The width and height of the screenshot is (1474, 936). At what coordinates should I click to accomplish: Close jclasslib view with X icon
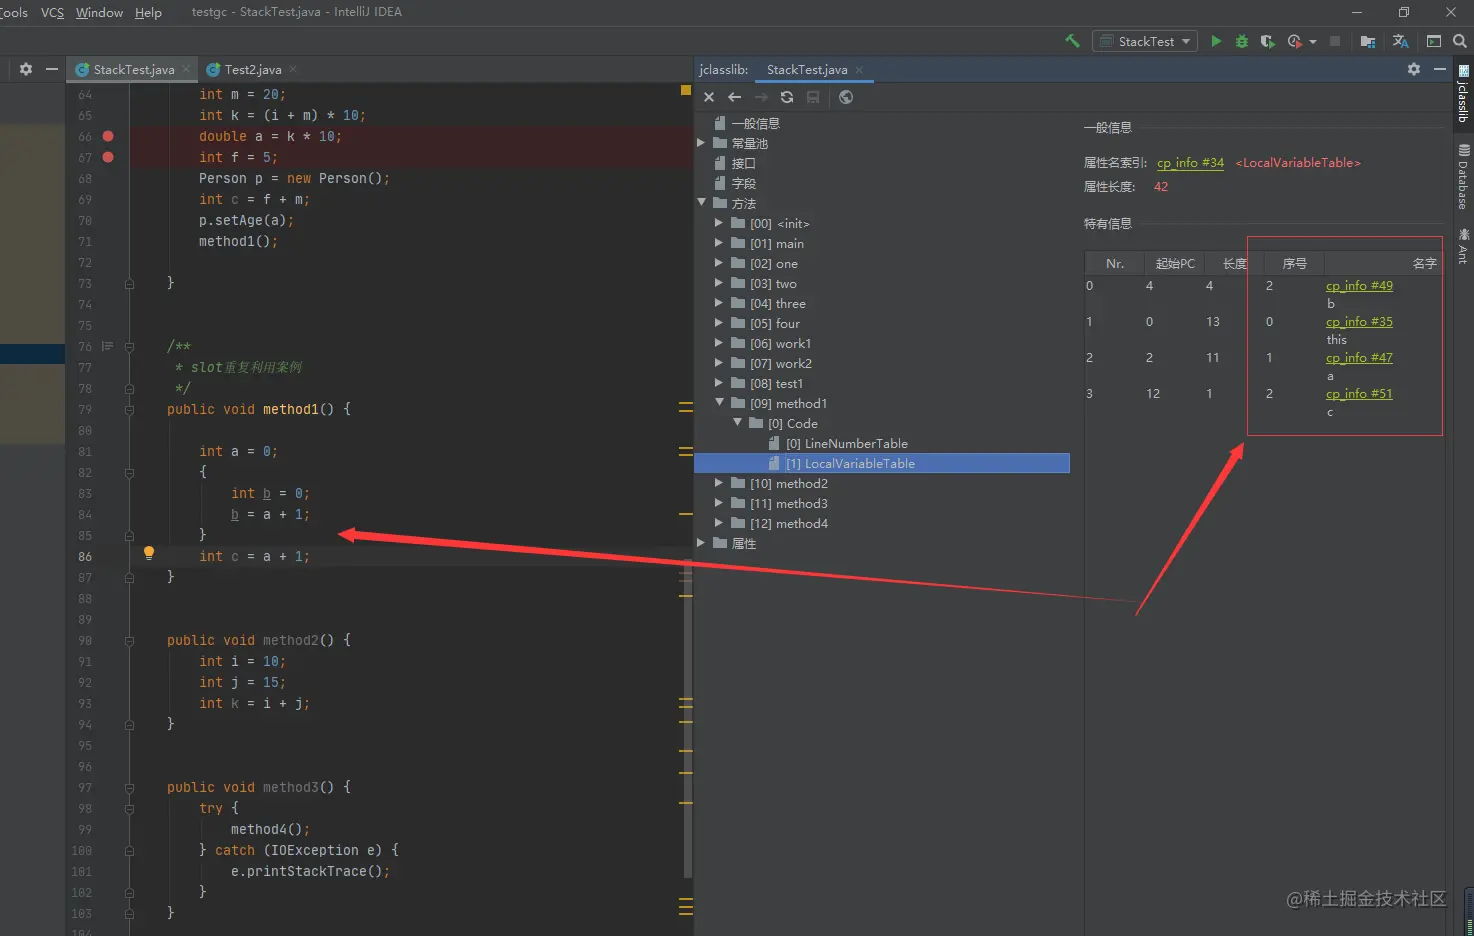tap(709, 97)
